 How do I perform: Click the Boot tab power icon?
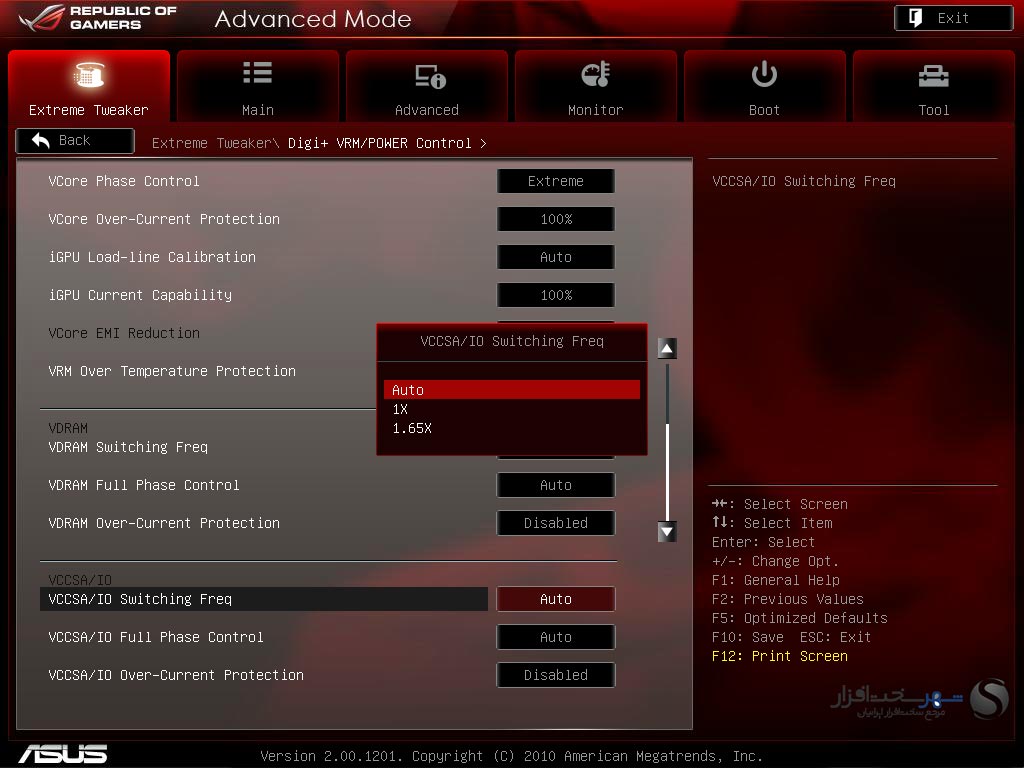pyautogui.click(x=764, y=74)
